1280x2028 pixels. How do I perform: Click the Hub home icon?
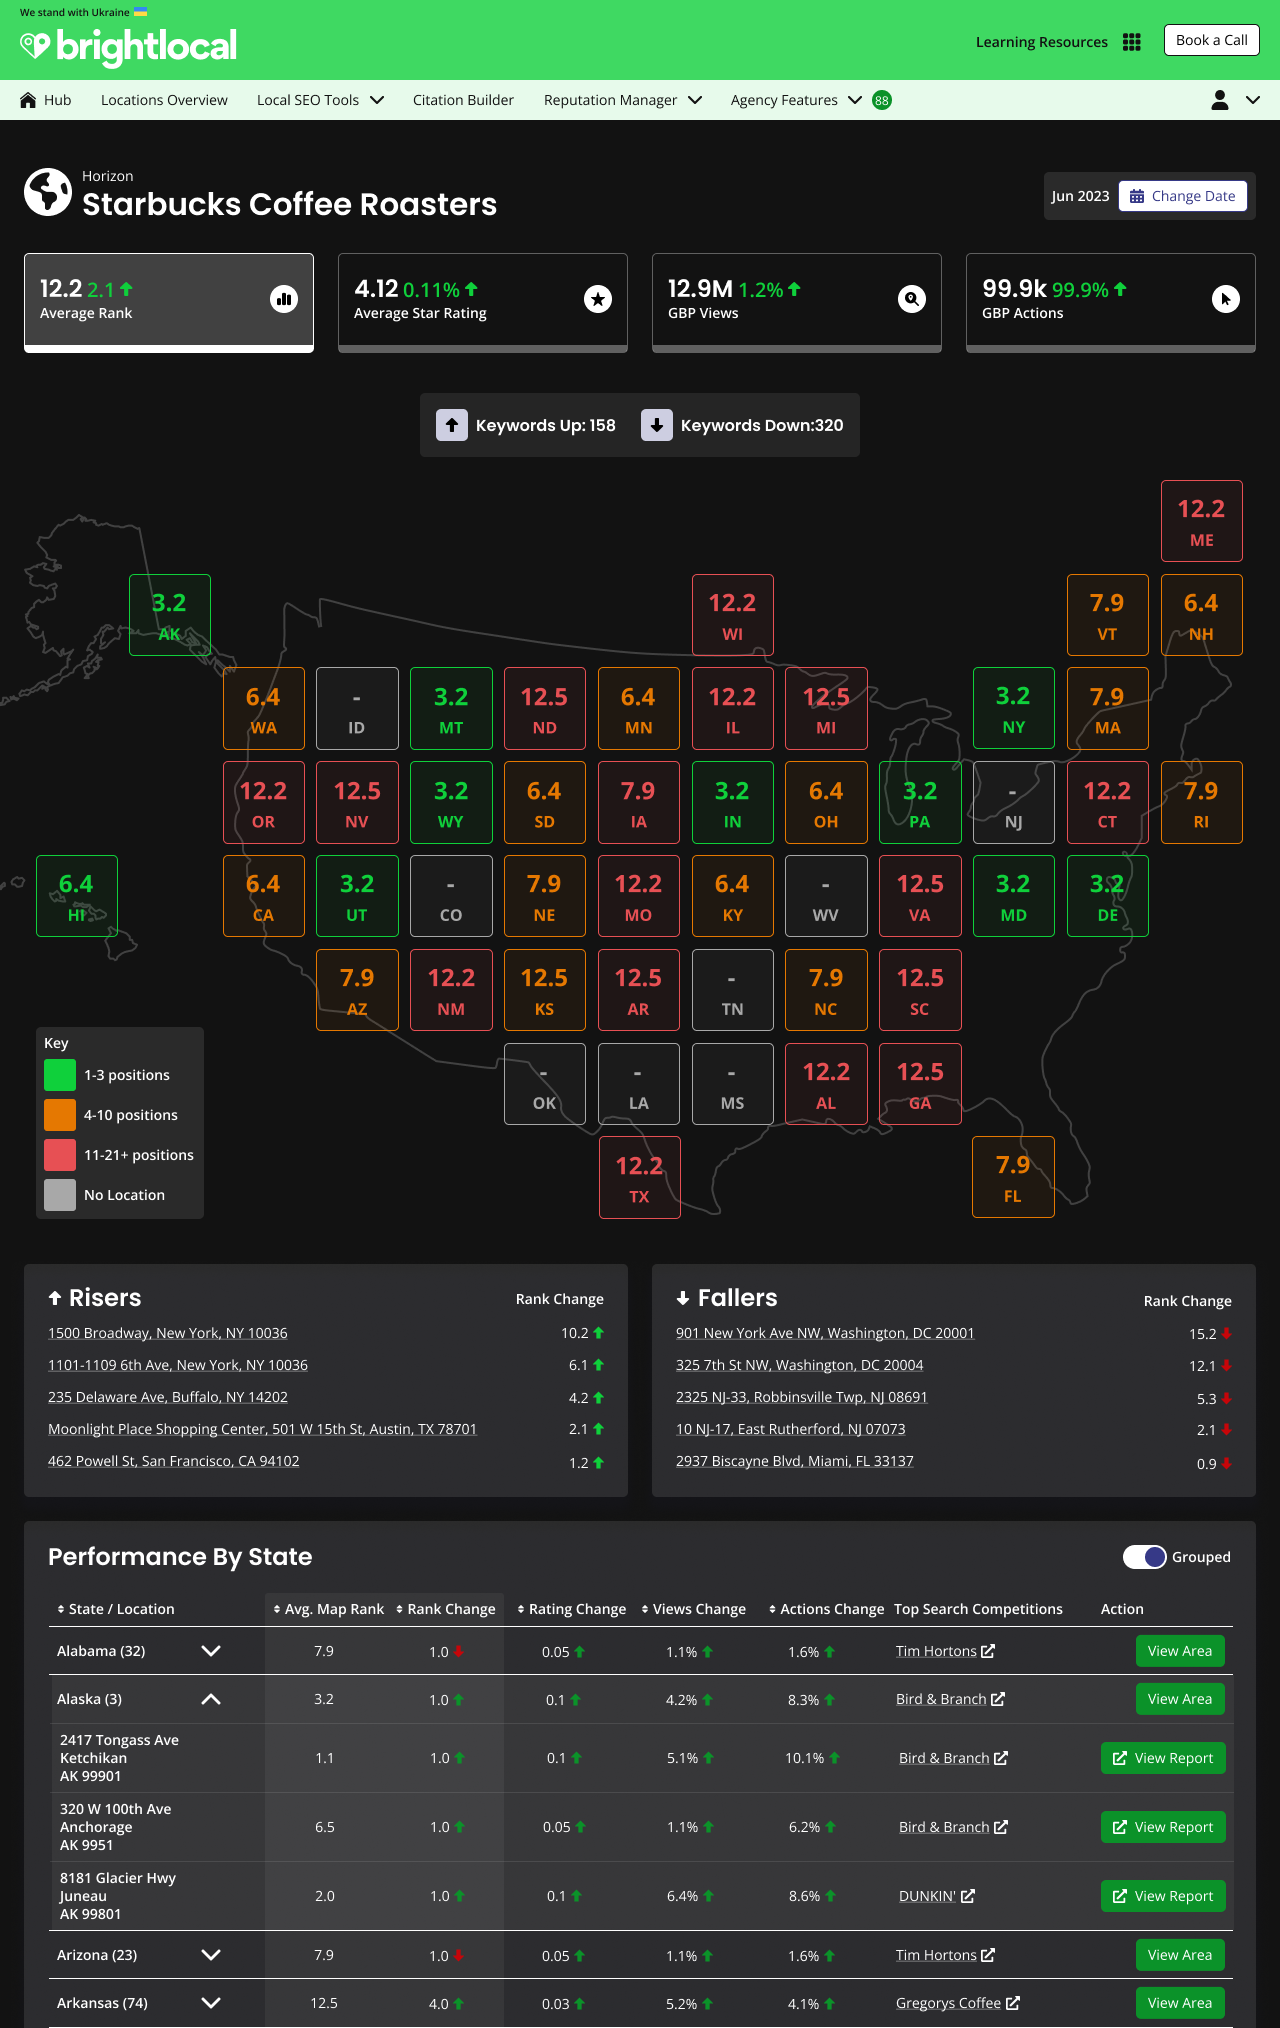tap(28, 100)
